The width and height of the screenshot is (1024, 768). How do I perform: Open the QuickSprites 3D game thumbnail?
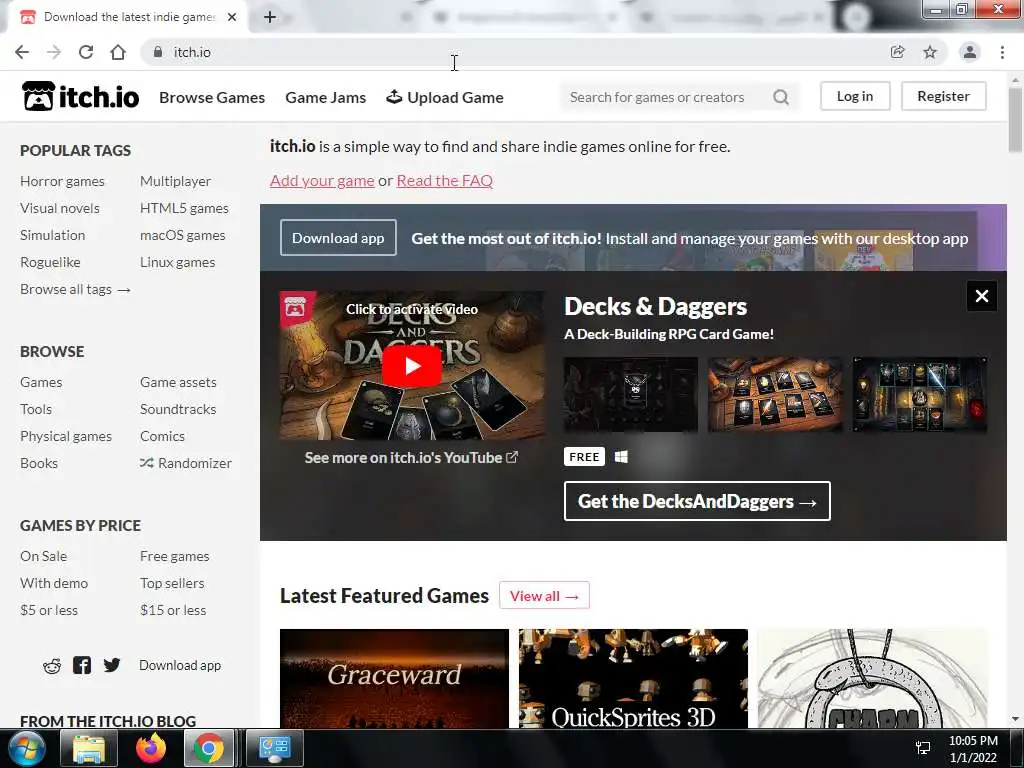633,679
